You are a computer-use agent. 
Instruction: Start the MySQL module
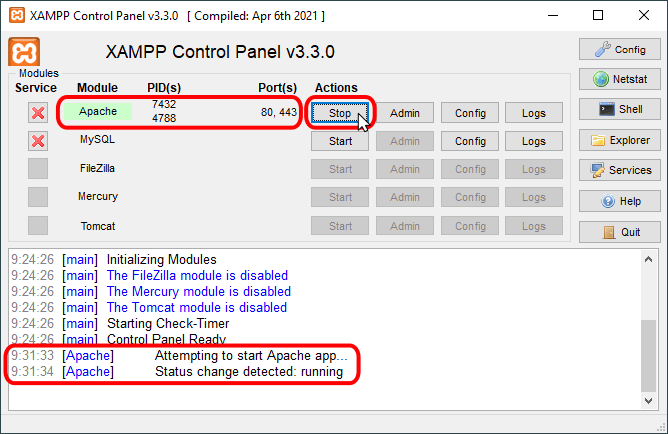click(340, 141)
